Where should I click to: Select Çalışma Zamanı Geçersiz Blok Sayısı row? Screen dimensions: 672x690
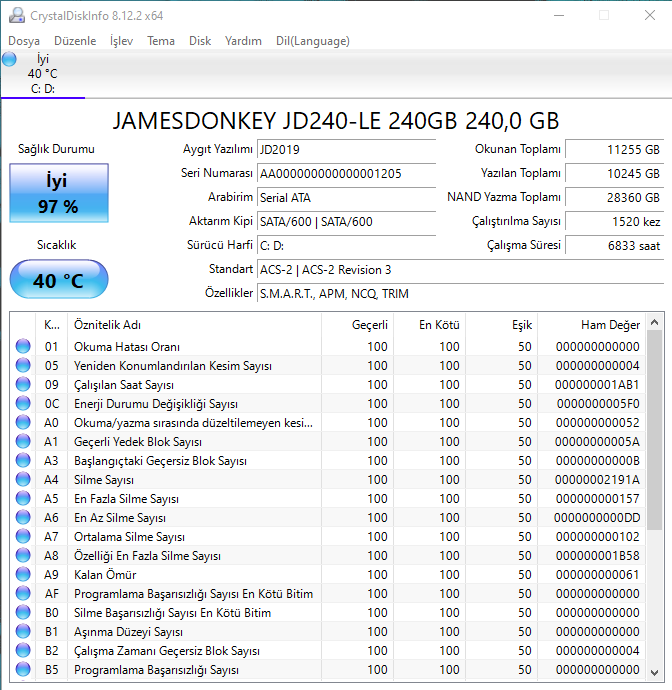tap(327, 651)
